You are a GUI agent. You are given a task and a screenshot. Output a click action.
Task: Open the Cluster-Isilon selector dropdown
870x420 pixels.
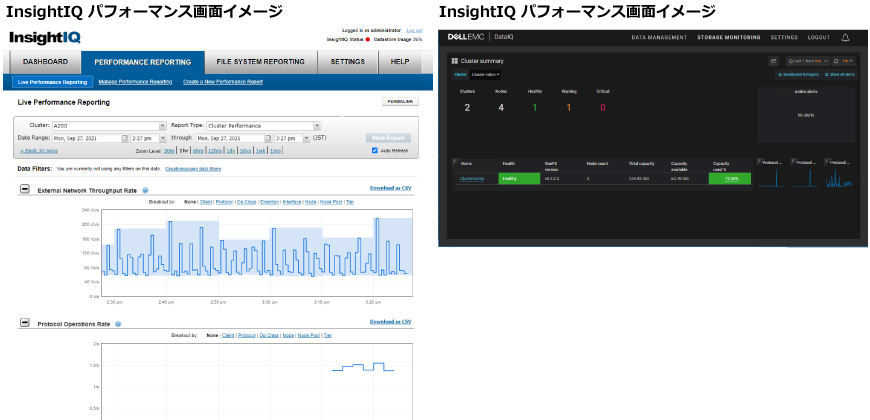tap(485, 74)
